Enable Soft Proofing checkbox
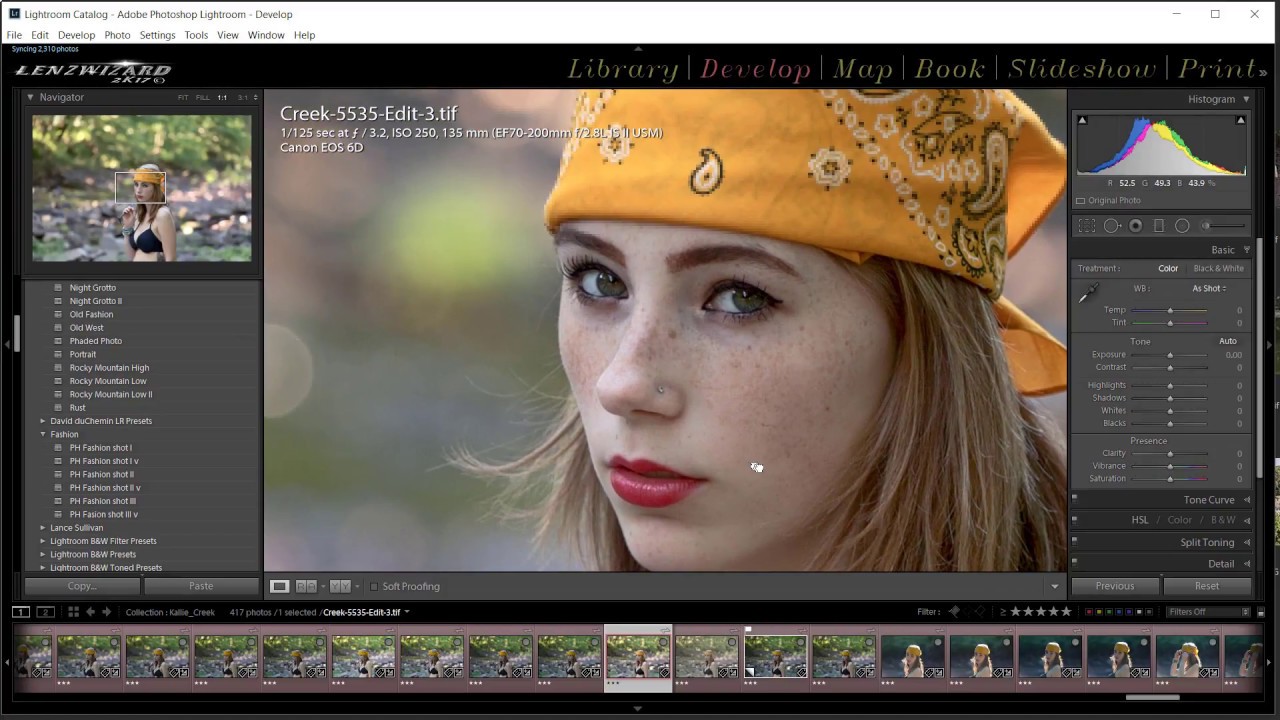1280x720 pixels. (374, 586)
